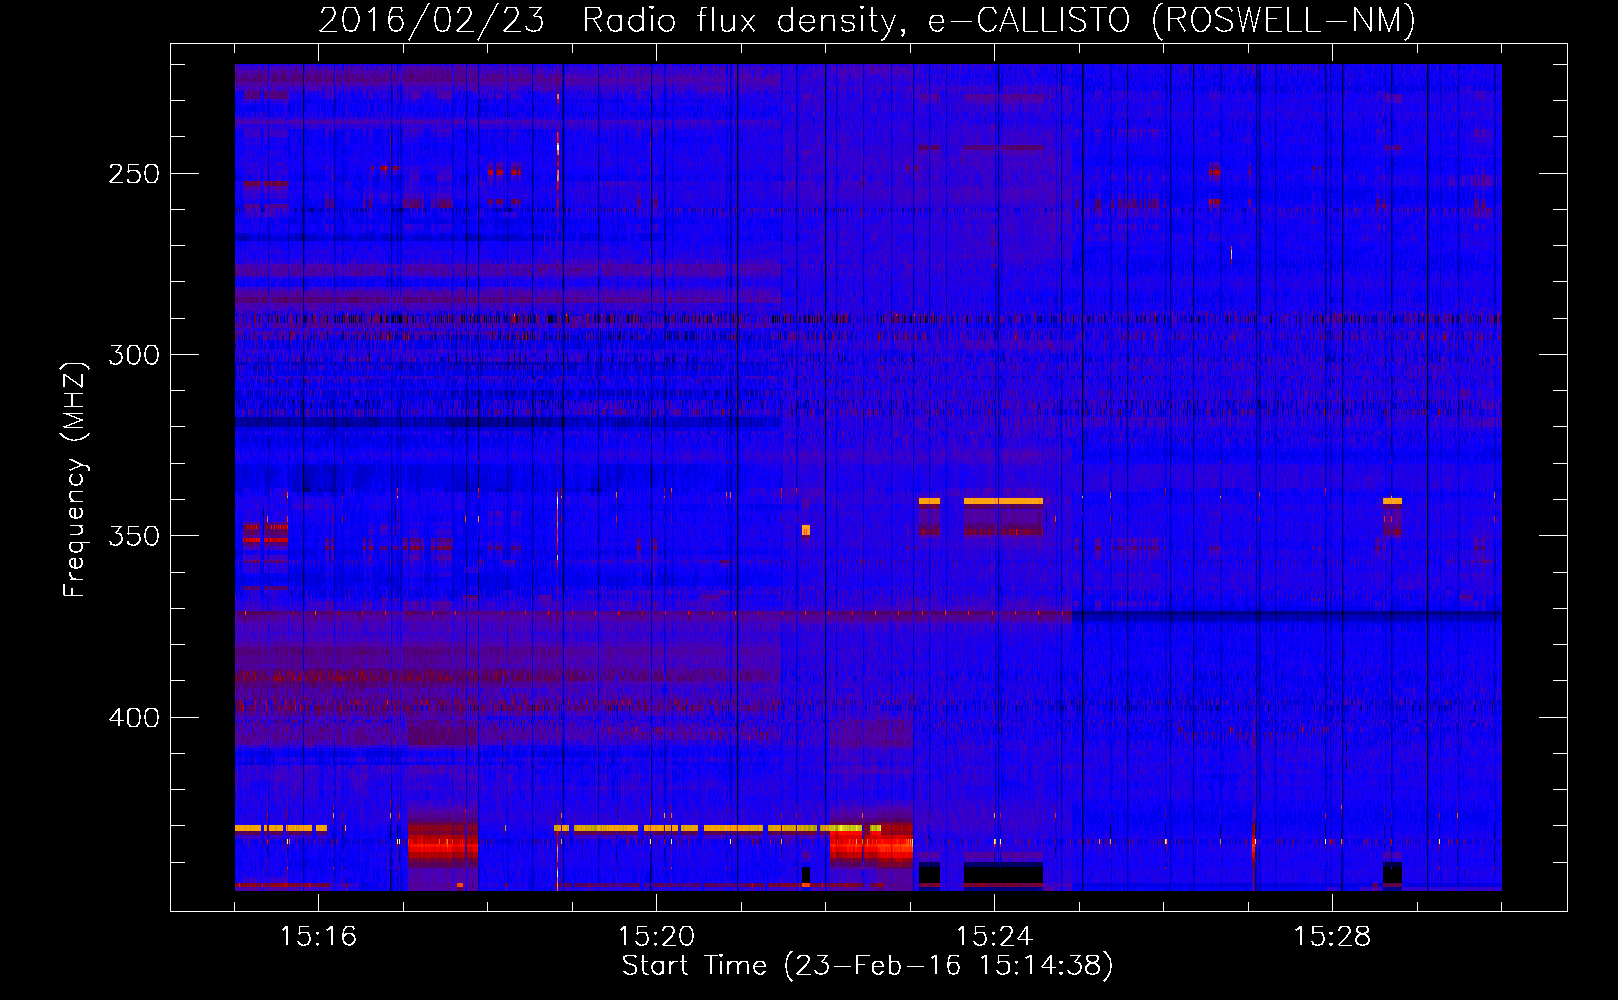Click the 15:28 time tick label

[x=1332, y=937]
